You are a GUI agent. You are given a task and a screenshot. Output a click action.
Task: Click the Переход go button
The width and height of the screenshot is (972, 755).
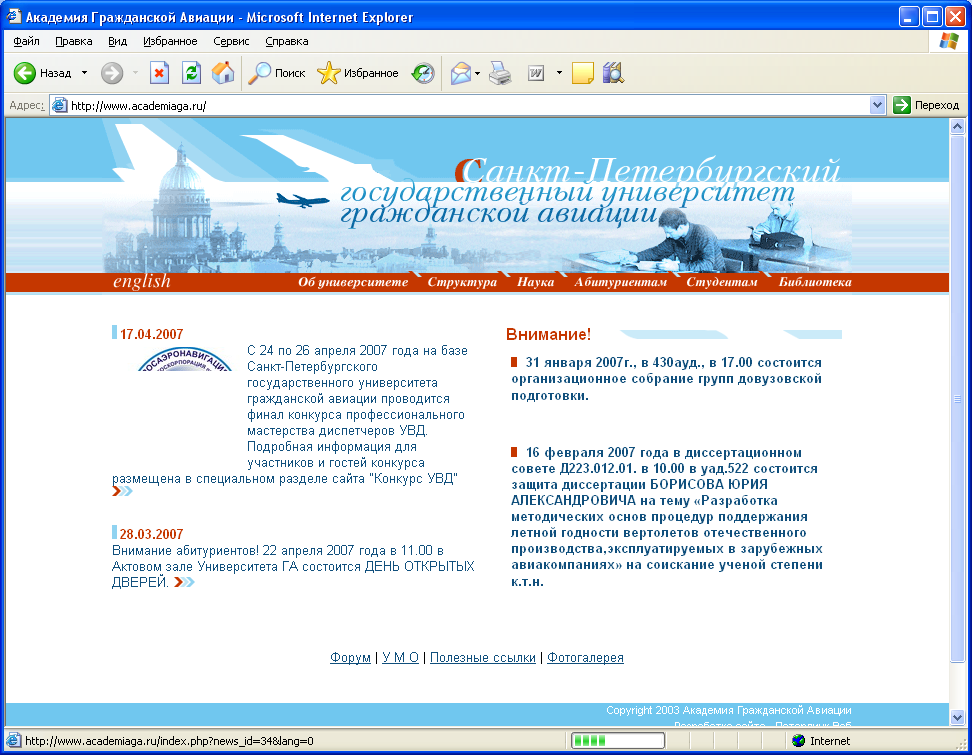(x=926, y=105)
